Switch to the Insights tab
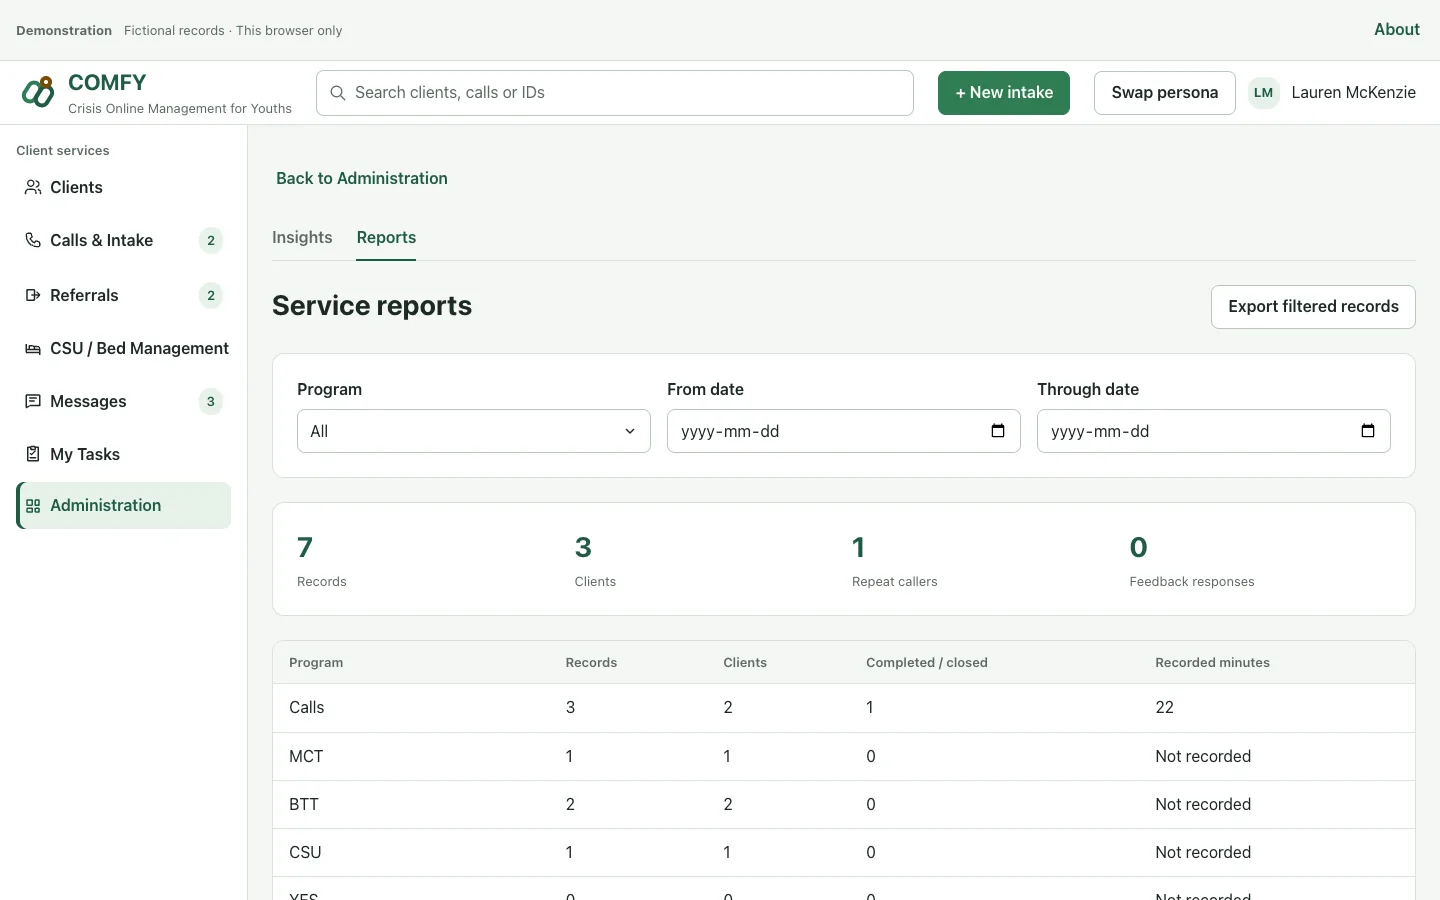 click(302, 238)
